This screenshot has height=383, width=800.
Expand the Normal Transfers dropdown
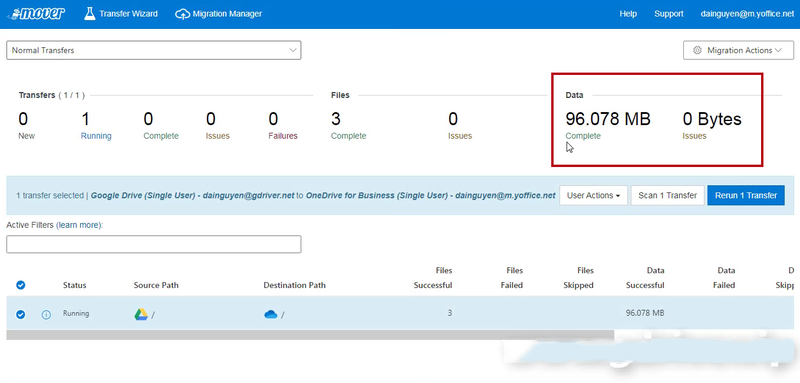pos(154,50)
